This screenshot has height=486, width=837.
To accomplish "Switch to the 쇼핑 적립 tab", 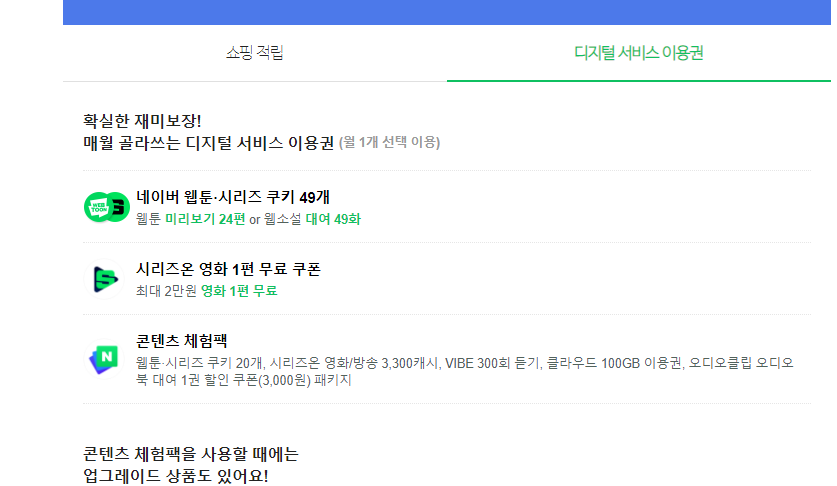I will click(x=255, y=53).
